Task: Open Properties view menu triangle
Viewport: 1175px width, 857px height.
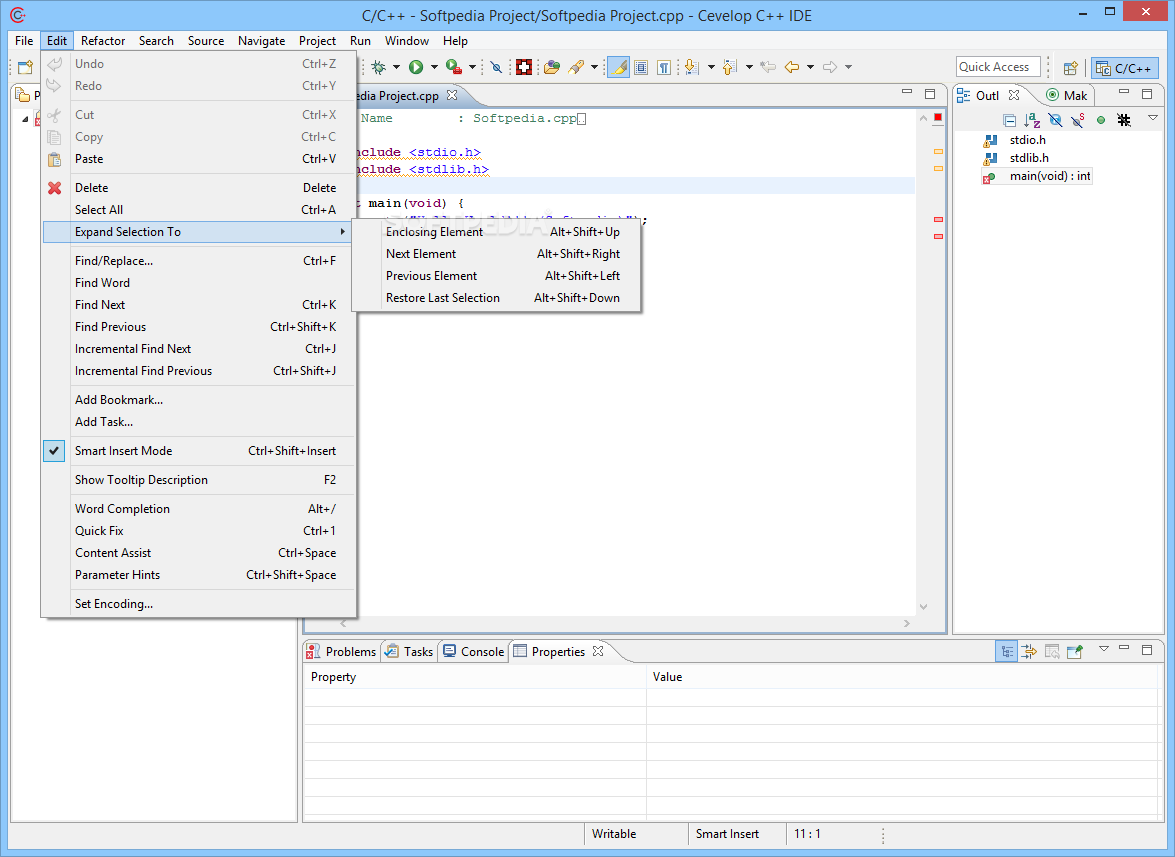Action: point(1104,649)
